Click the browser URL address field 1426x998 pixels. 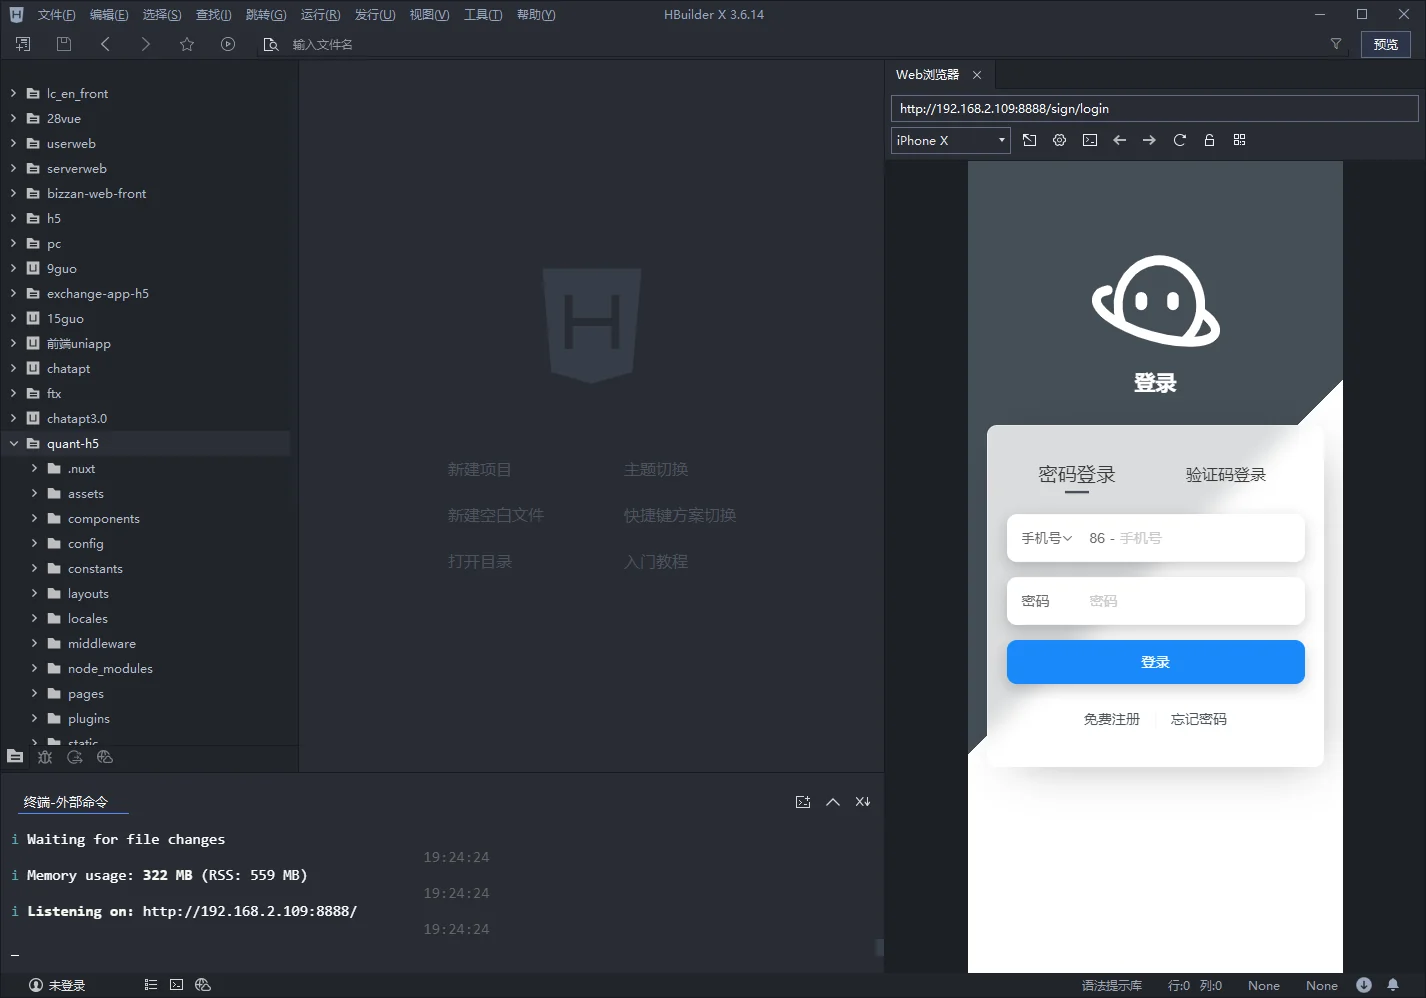point(1154,109)
